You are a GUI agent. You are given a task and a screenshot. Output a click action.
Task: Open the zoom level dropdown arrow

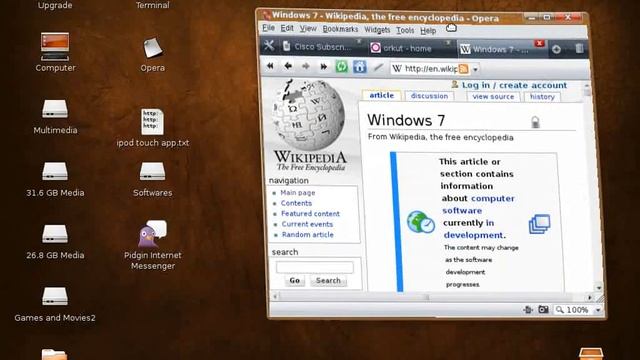click(598, 311)
